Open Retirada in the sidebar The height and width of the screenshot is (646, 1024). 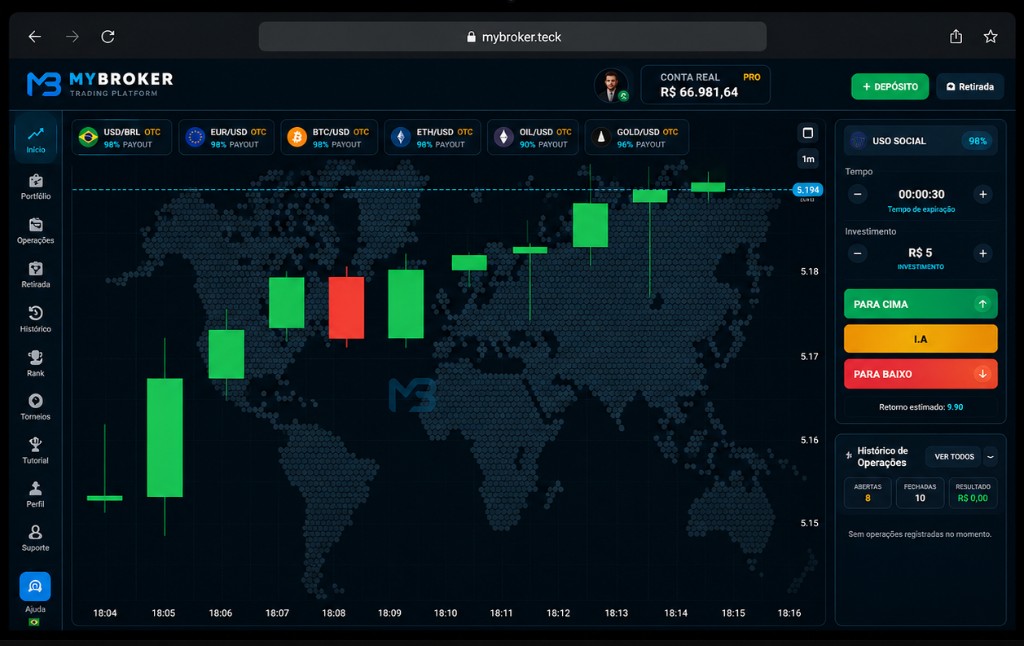pos(36,275)
